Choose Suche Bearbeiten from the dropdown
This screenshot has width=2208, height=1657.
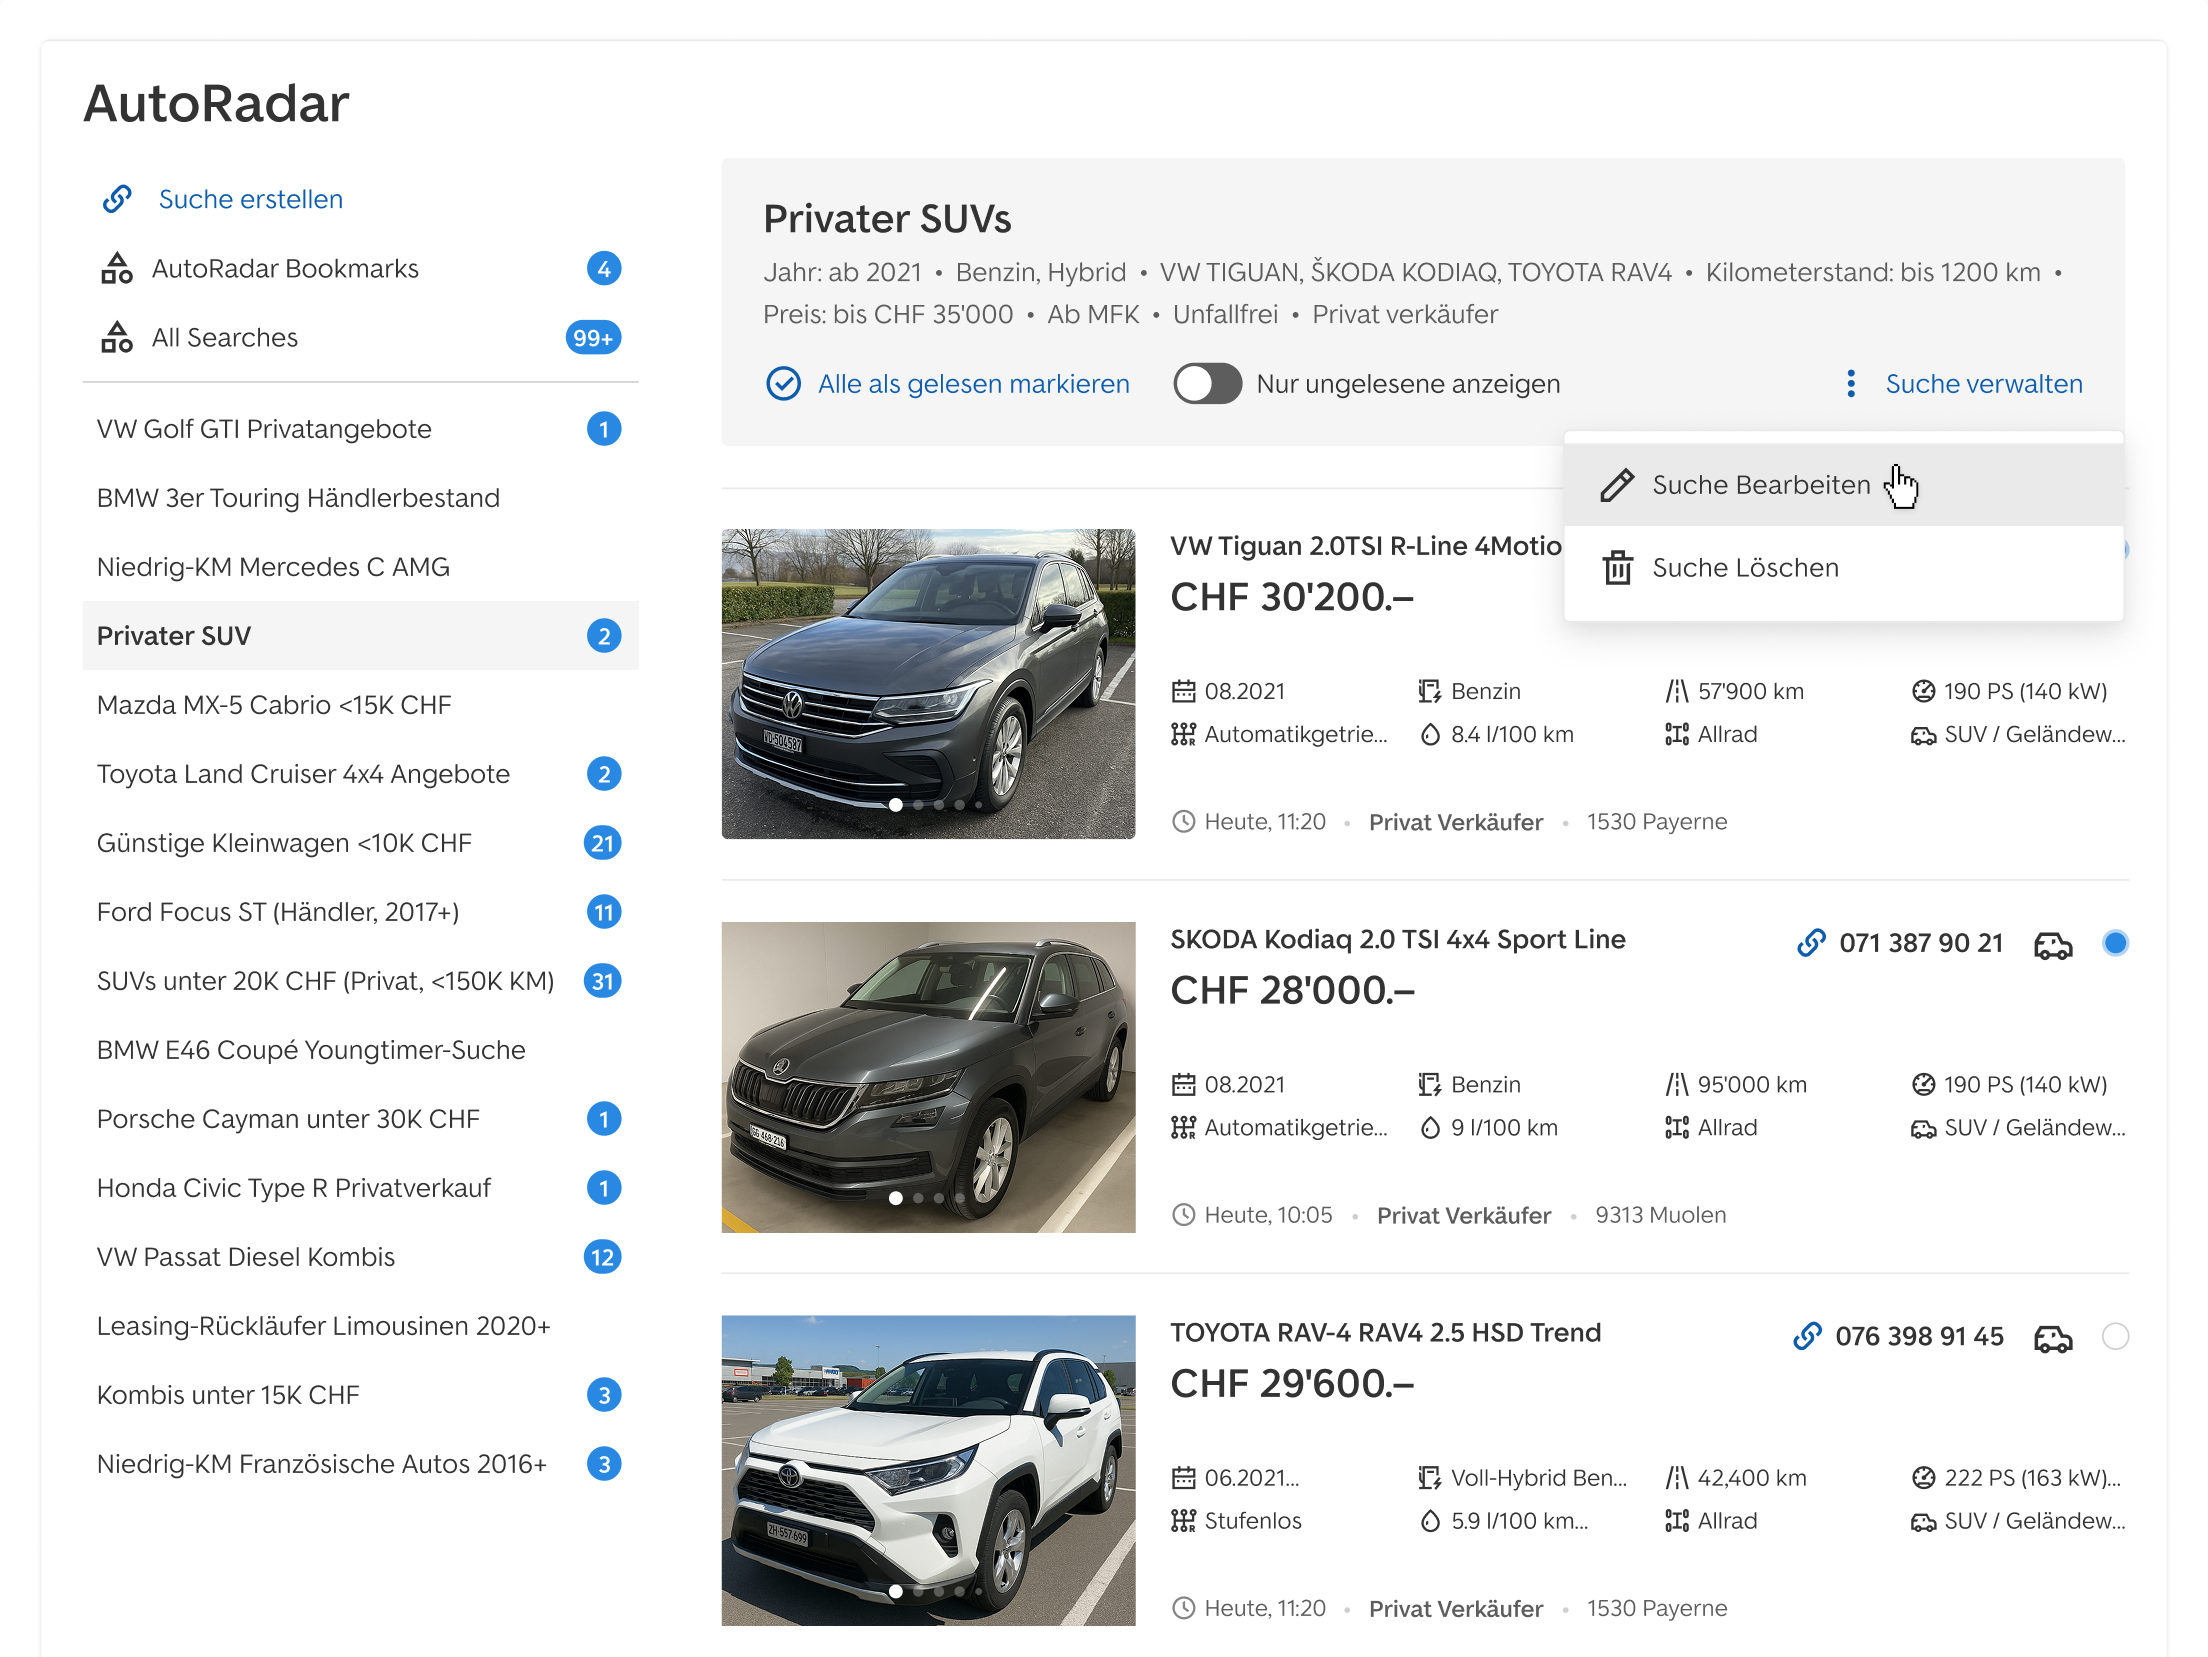point(1760,485)
